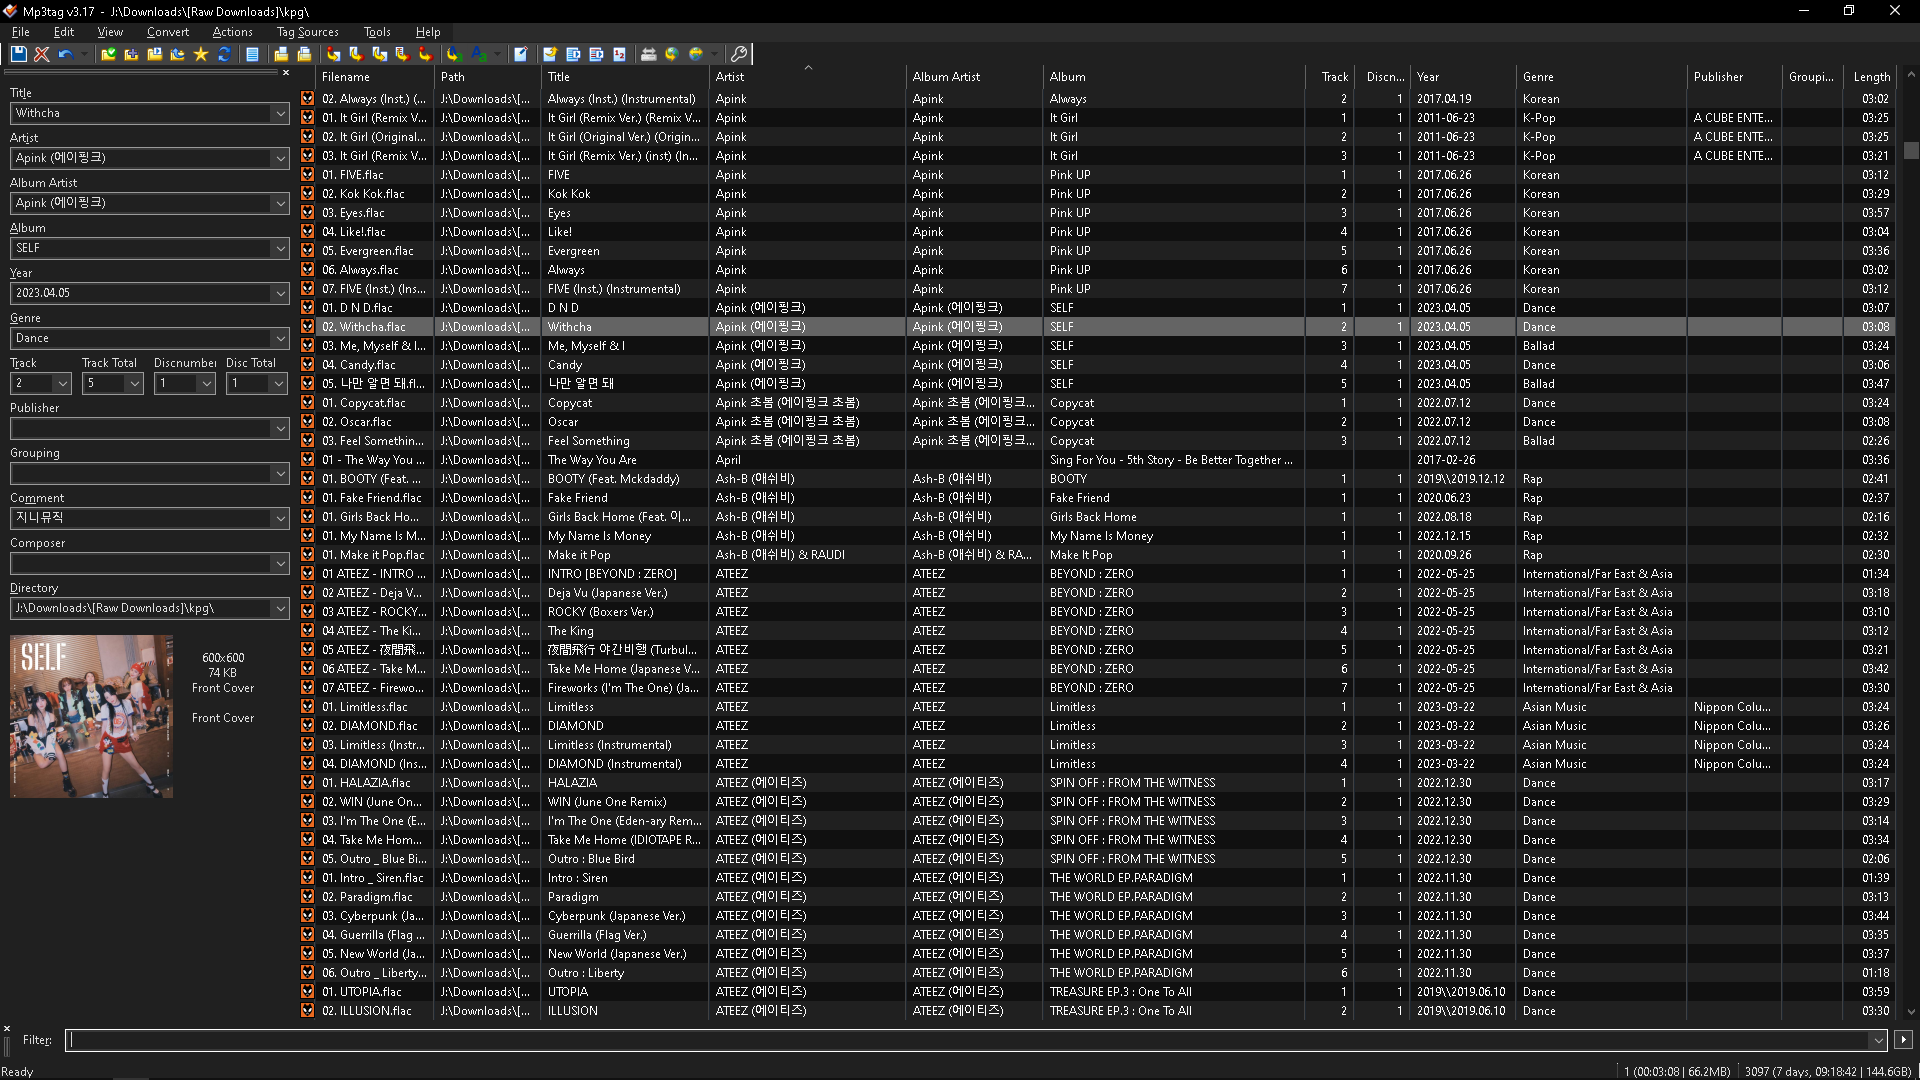Open Extended Tags editor icon
The height and width of the screenshot is (1080, 1920).
(x=521, y=54)
